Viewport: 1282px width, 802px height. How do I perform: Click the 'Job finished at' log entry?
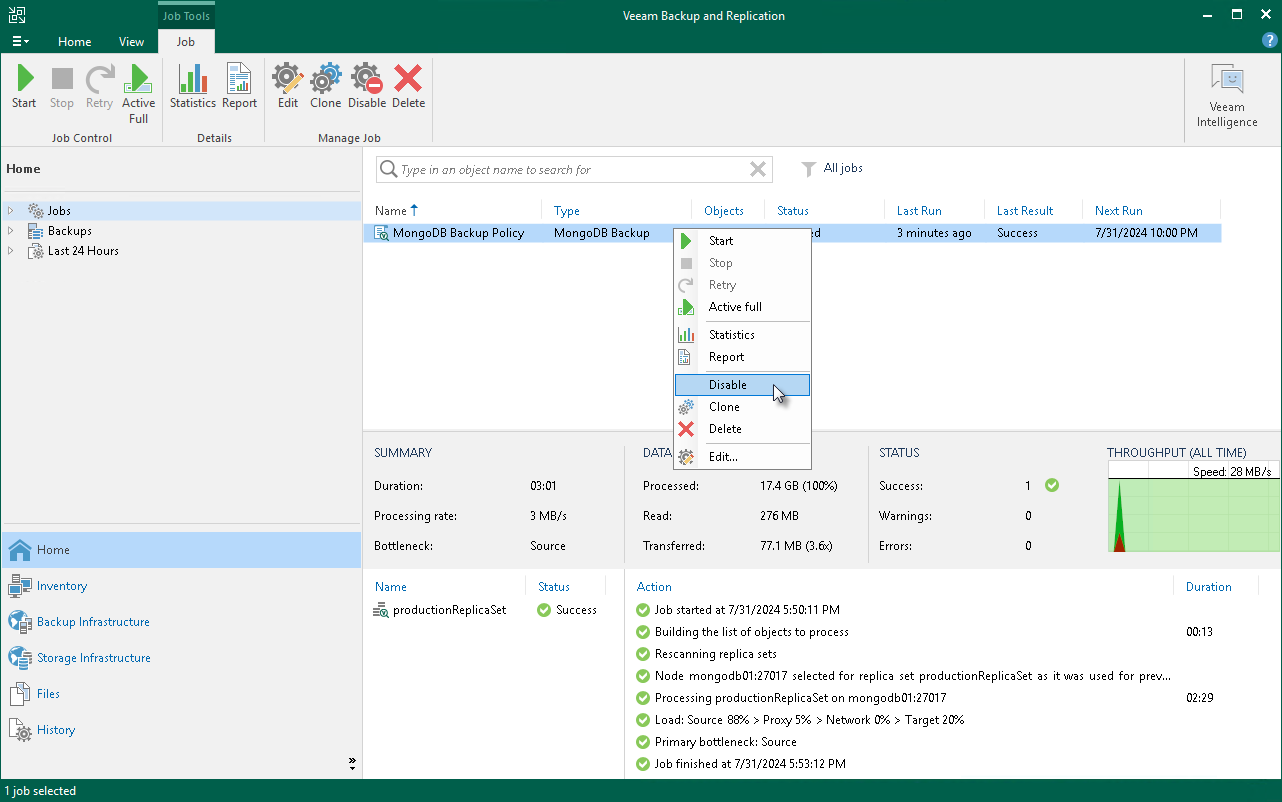click(x=750, y=764)
